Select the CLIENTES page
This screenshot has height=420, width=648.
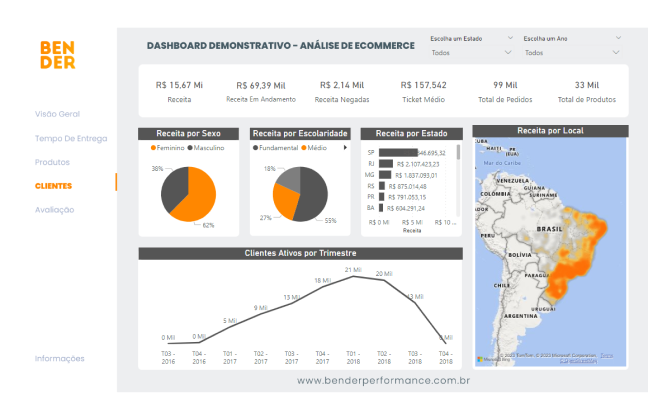tap(53, 186)
